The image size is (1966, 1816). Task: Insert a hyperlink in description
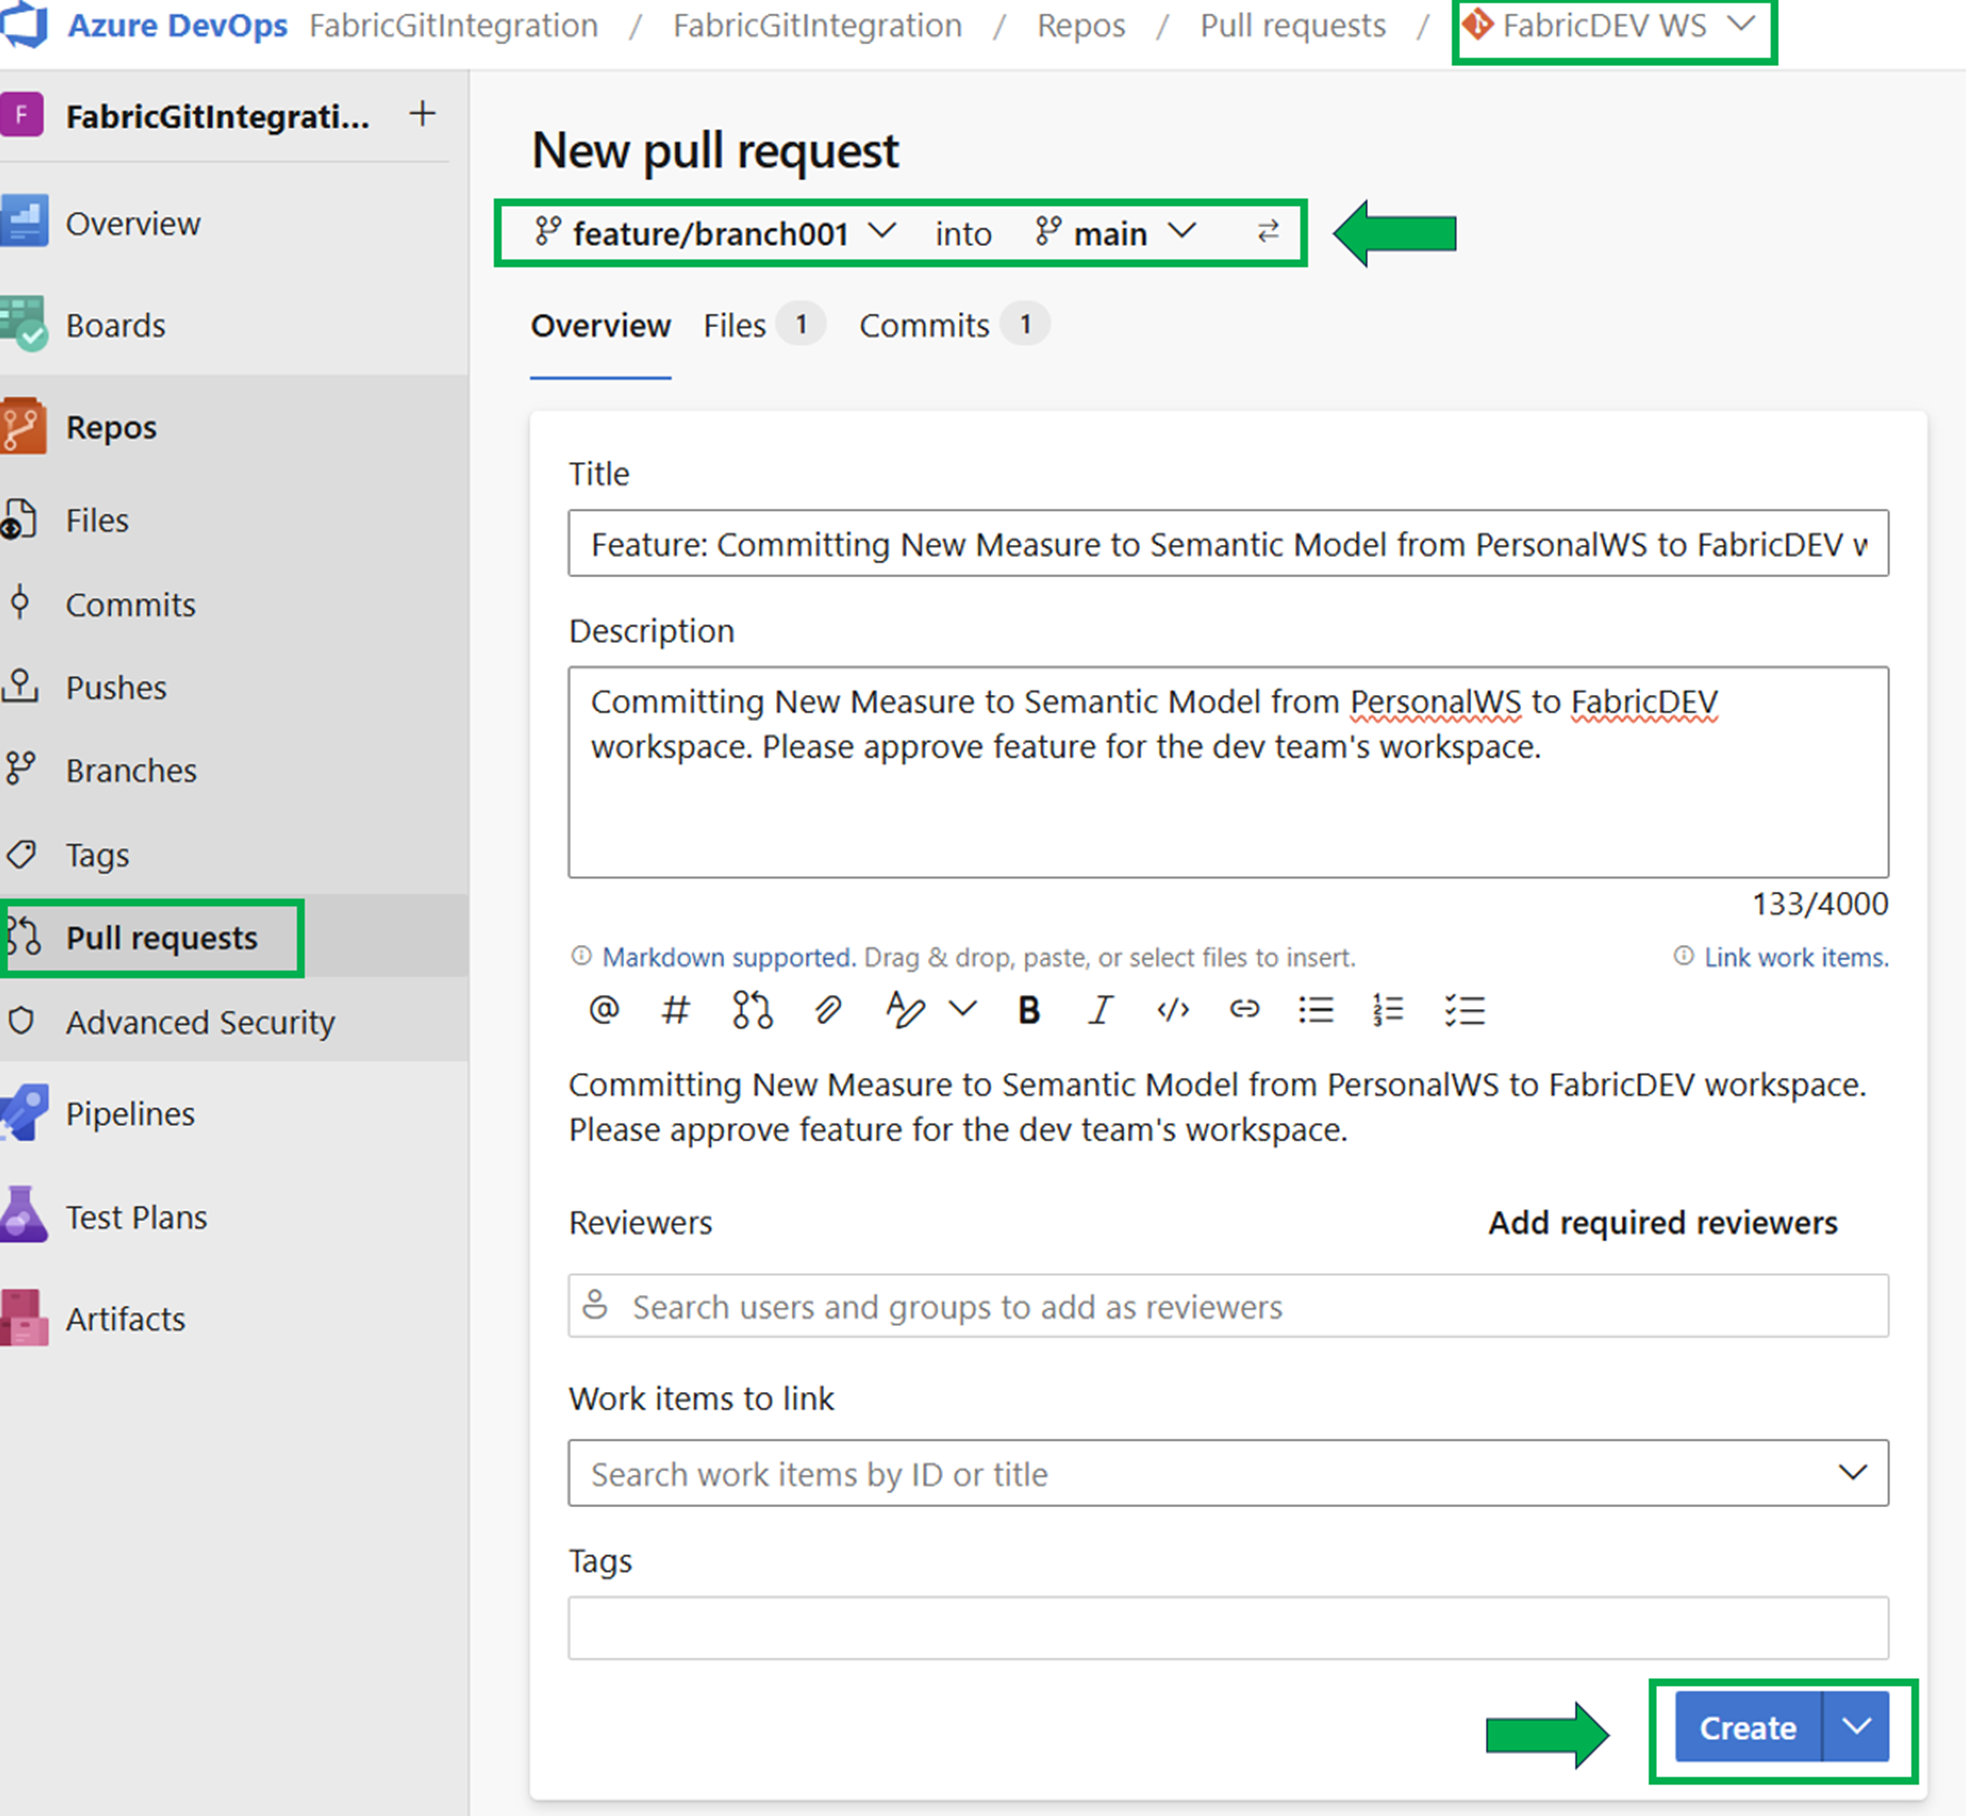click(1244, 1010)
